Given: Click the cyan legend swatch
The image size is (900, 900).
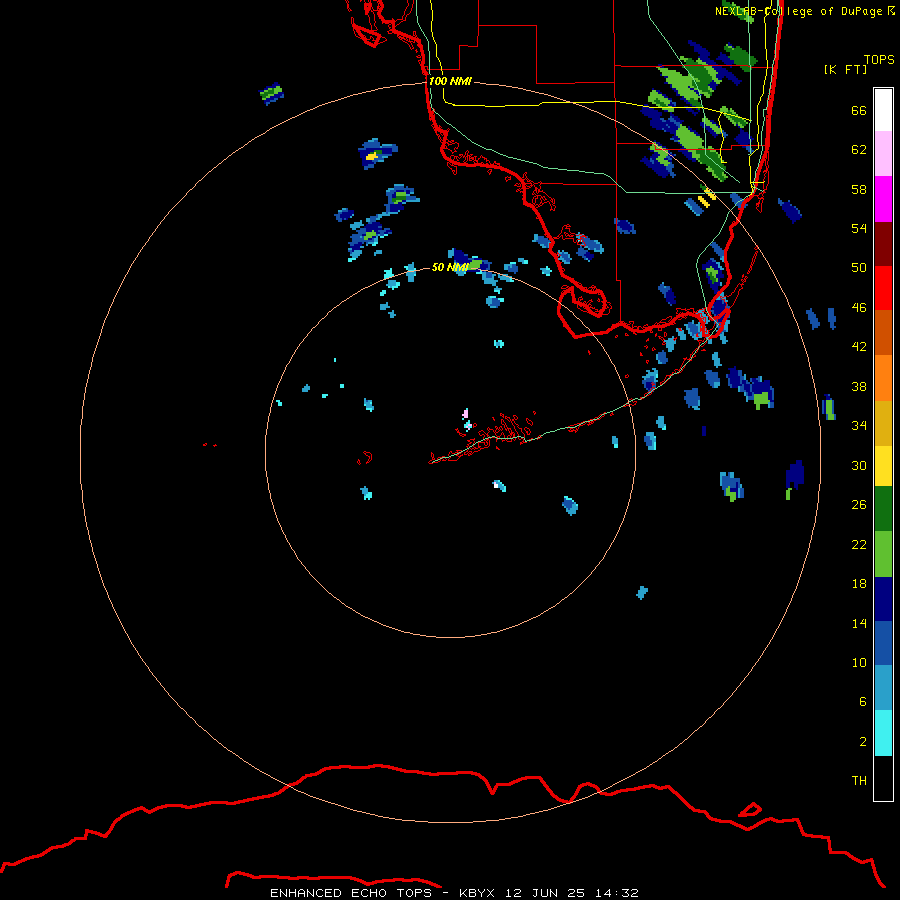Looking at the screenshot, I should pyautogui.click(x=883, y=733).
